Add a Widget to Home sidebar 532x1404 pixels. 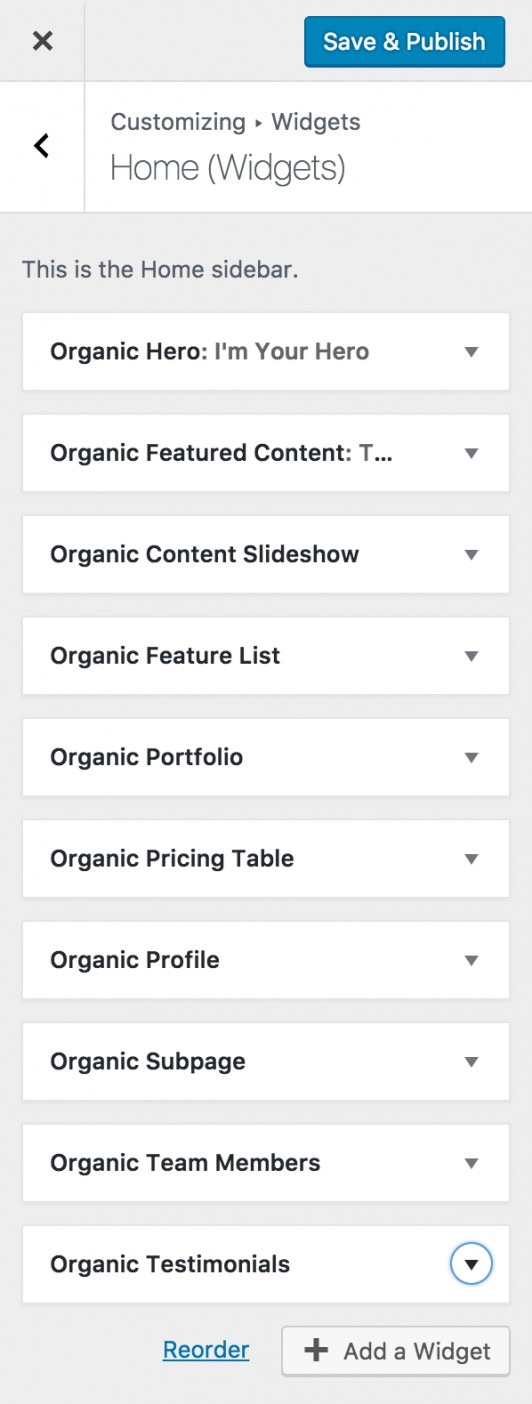pos(396,1351)
